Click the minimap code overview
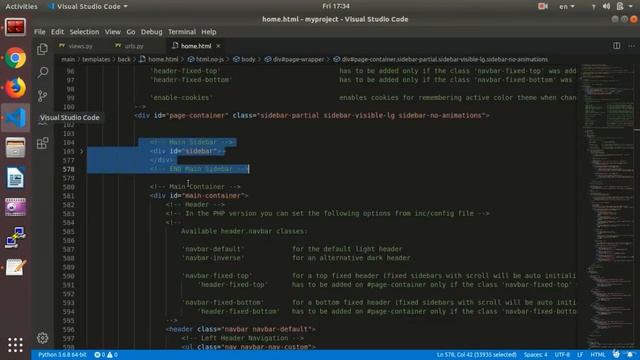The height and width of the screenshot is (360, 640). 608,206
